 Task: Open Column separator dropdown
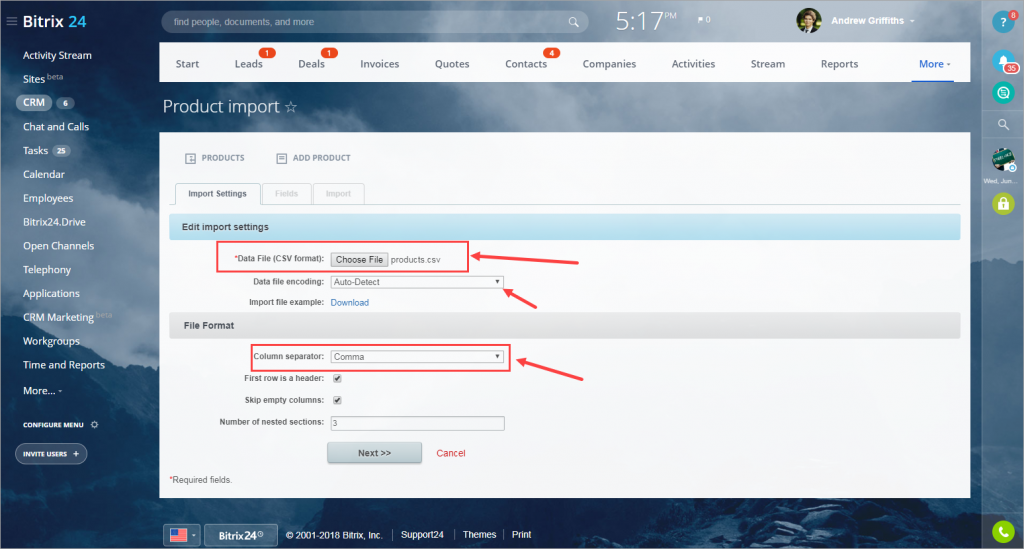point(417,356)
